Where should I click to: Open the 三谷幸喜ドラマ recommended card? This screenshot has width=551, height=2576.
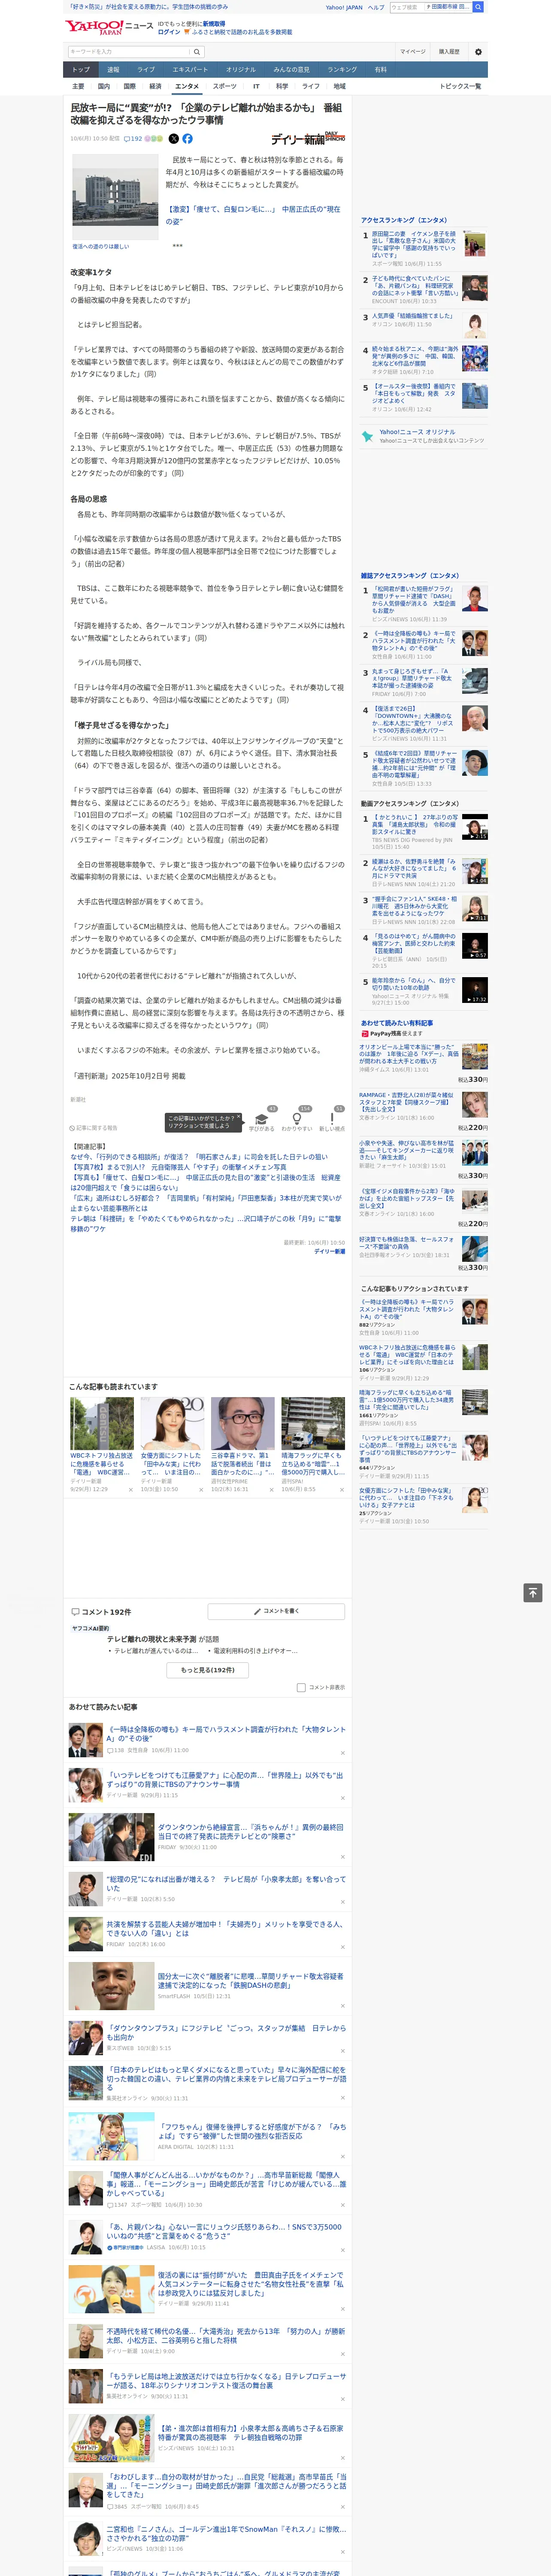[242, 1445]
